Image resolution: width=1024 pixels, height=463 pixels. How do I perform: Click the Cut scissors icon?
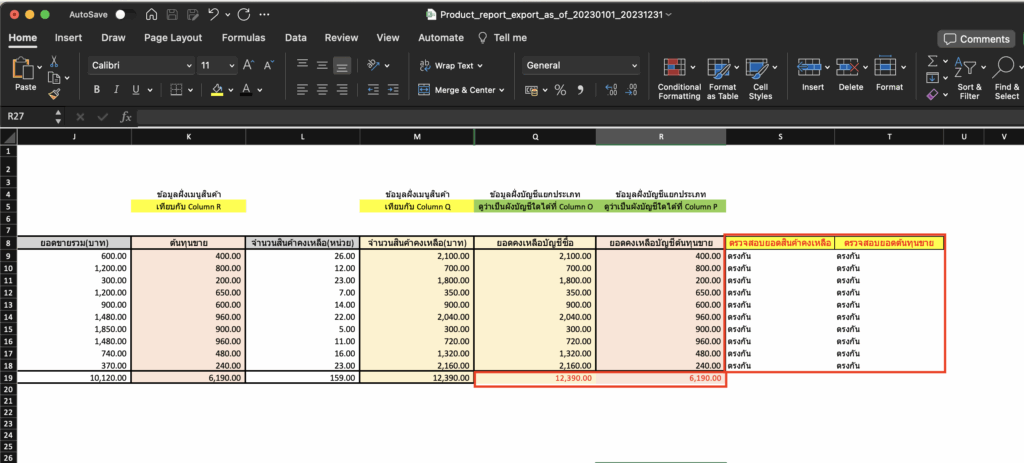[x=54, y=62]
